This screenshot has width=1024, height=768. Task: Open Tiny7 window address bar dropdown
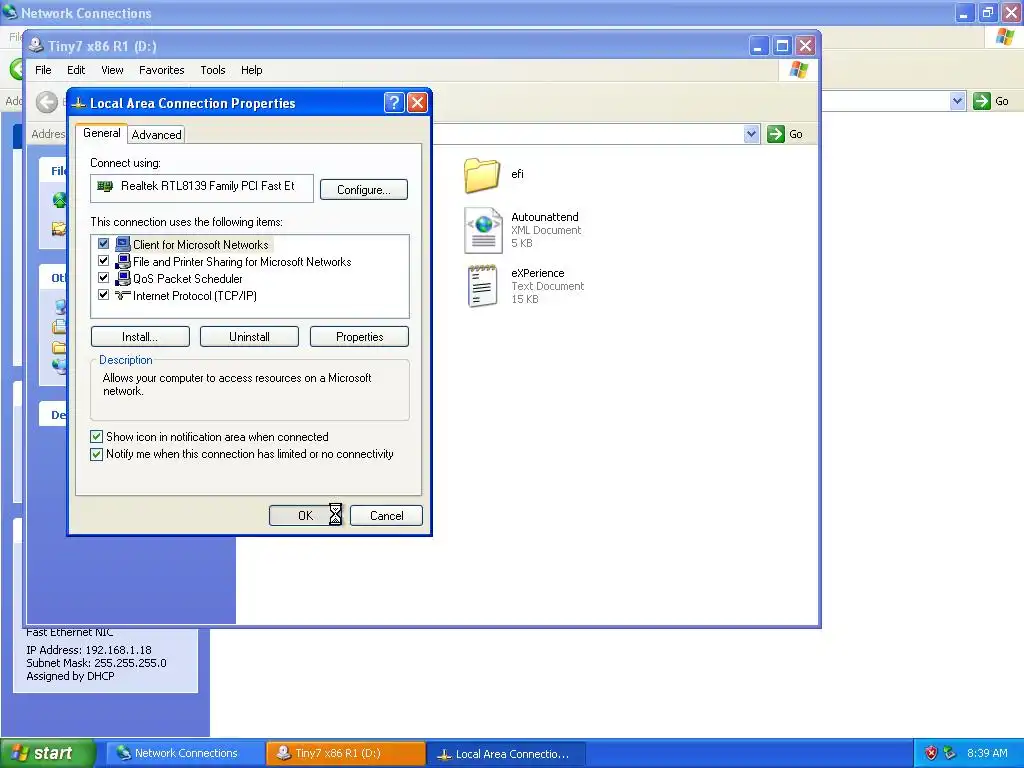(x=751, y=134)
